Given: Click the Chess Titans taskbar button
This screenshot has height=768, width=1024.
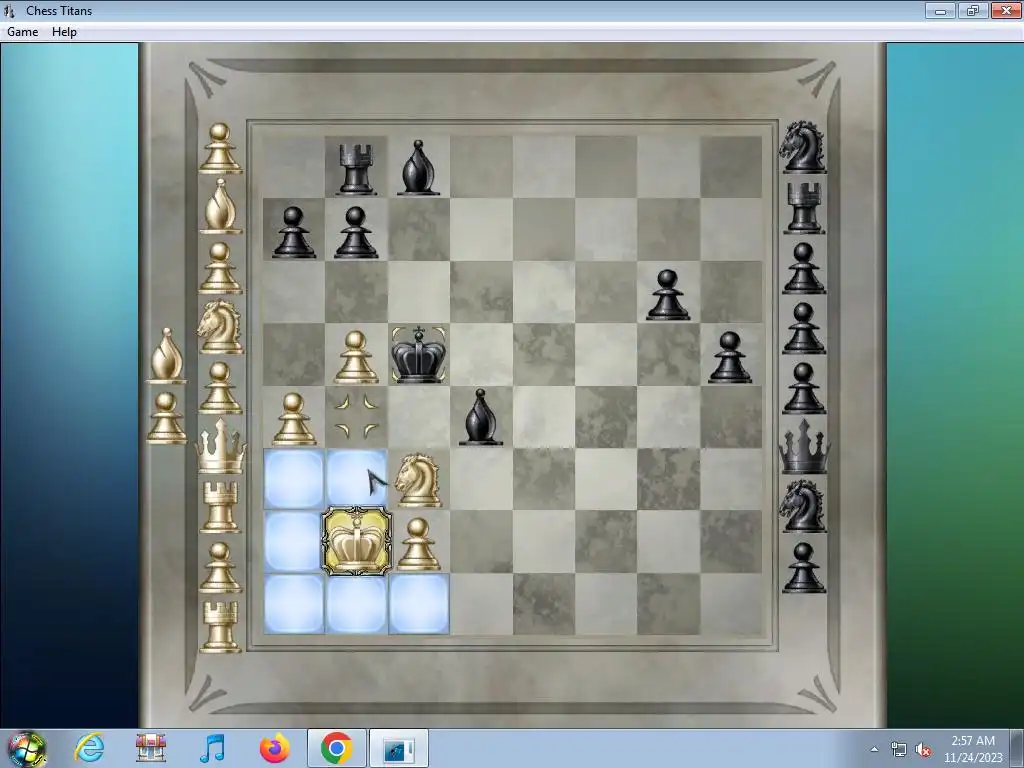Looking at the screenshot, I should 399,748.
